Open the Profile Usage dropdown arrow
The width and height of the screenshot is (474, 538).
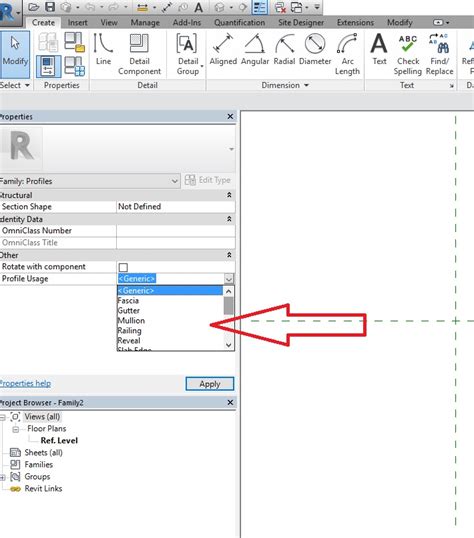[229, 279]
